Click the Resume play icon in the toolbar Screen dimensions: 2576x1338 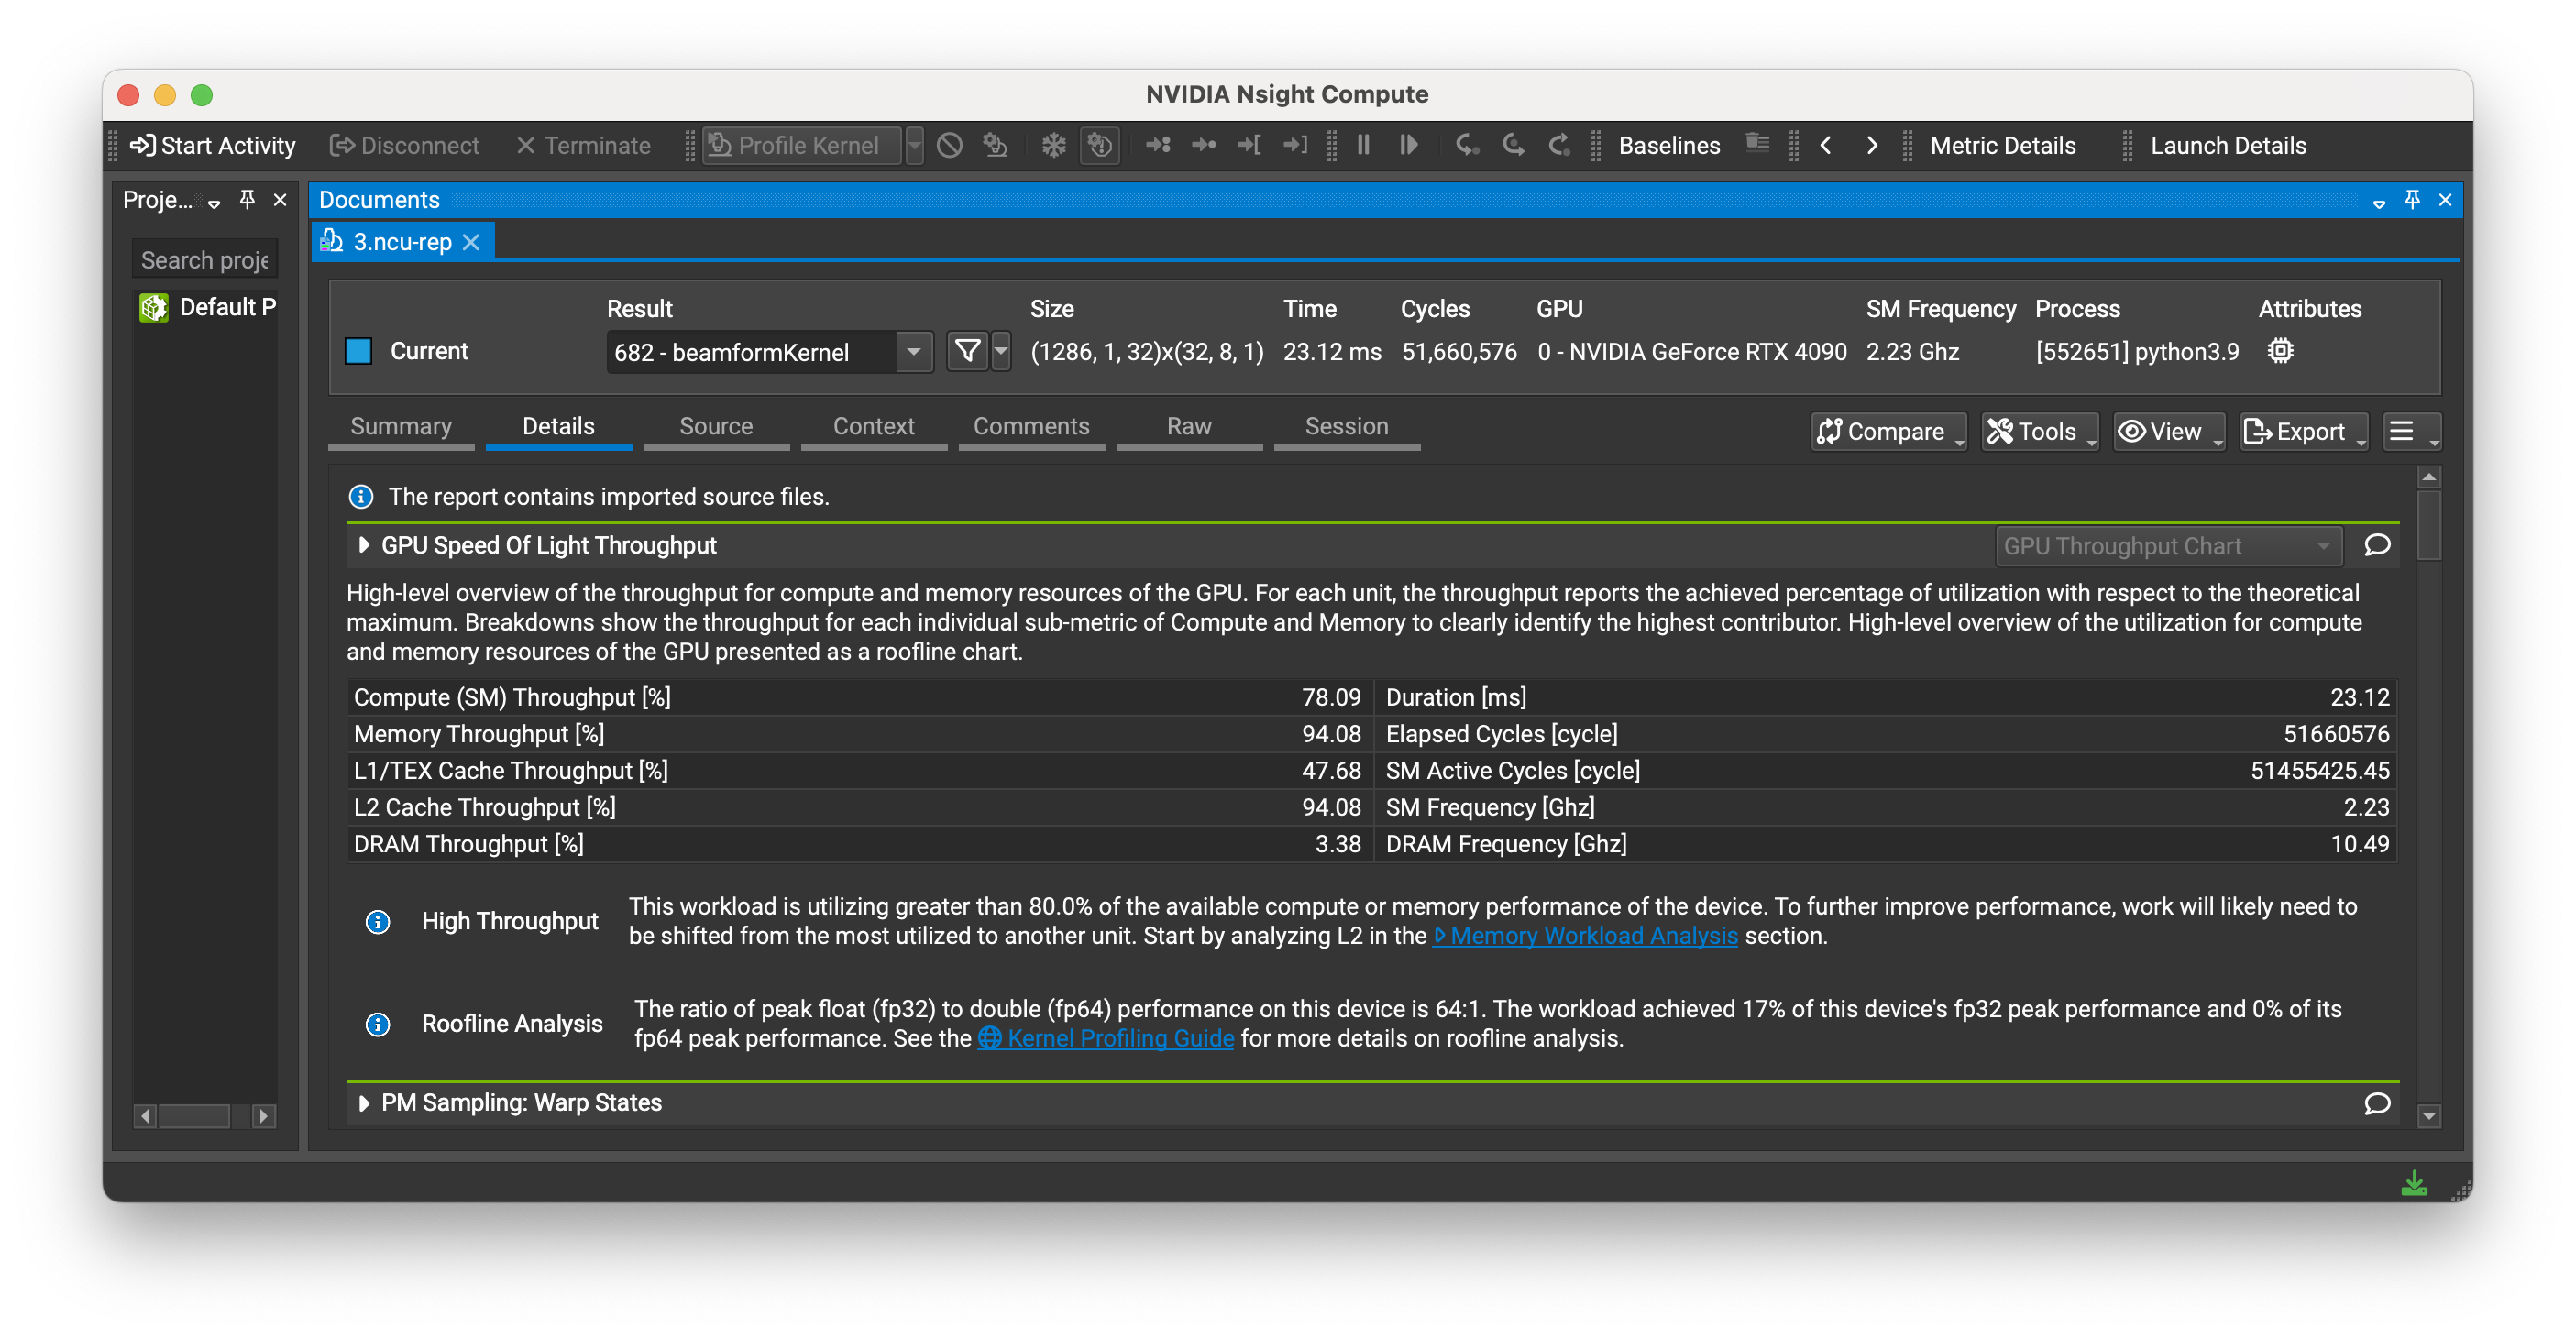(x=1409, y=146)
